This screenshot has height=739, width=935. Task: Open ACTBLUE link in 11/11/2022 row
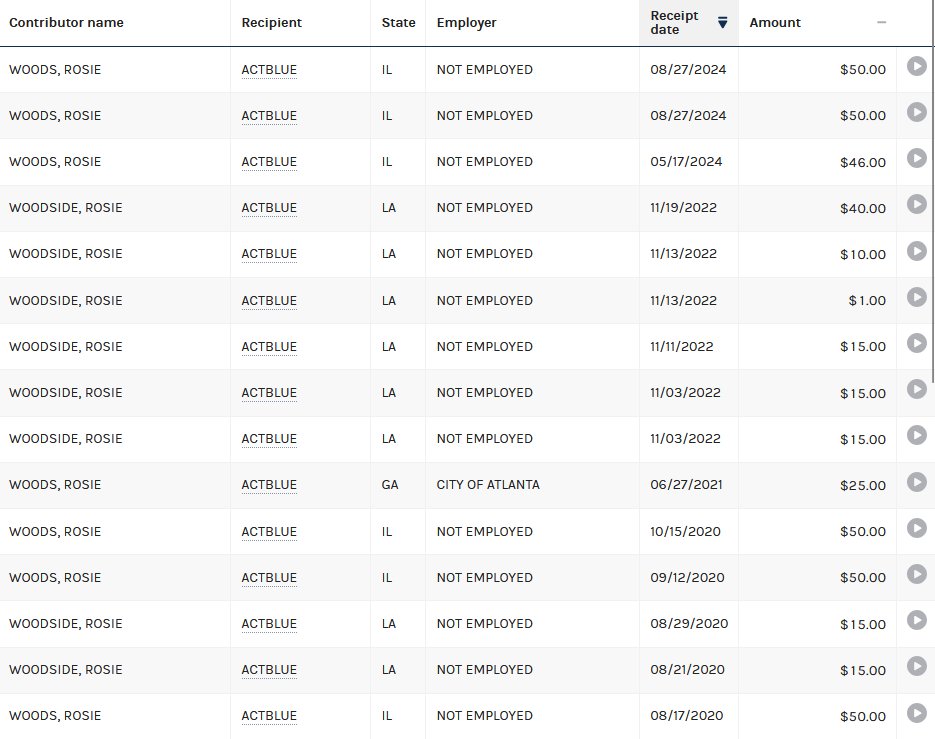tap(269, 347)
